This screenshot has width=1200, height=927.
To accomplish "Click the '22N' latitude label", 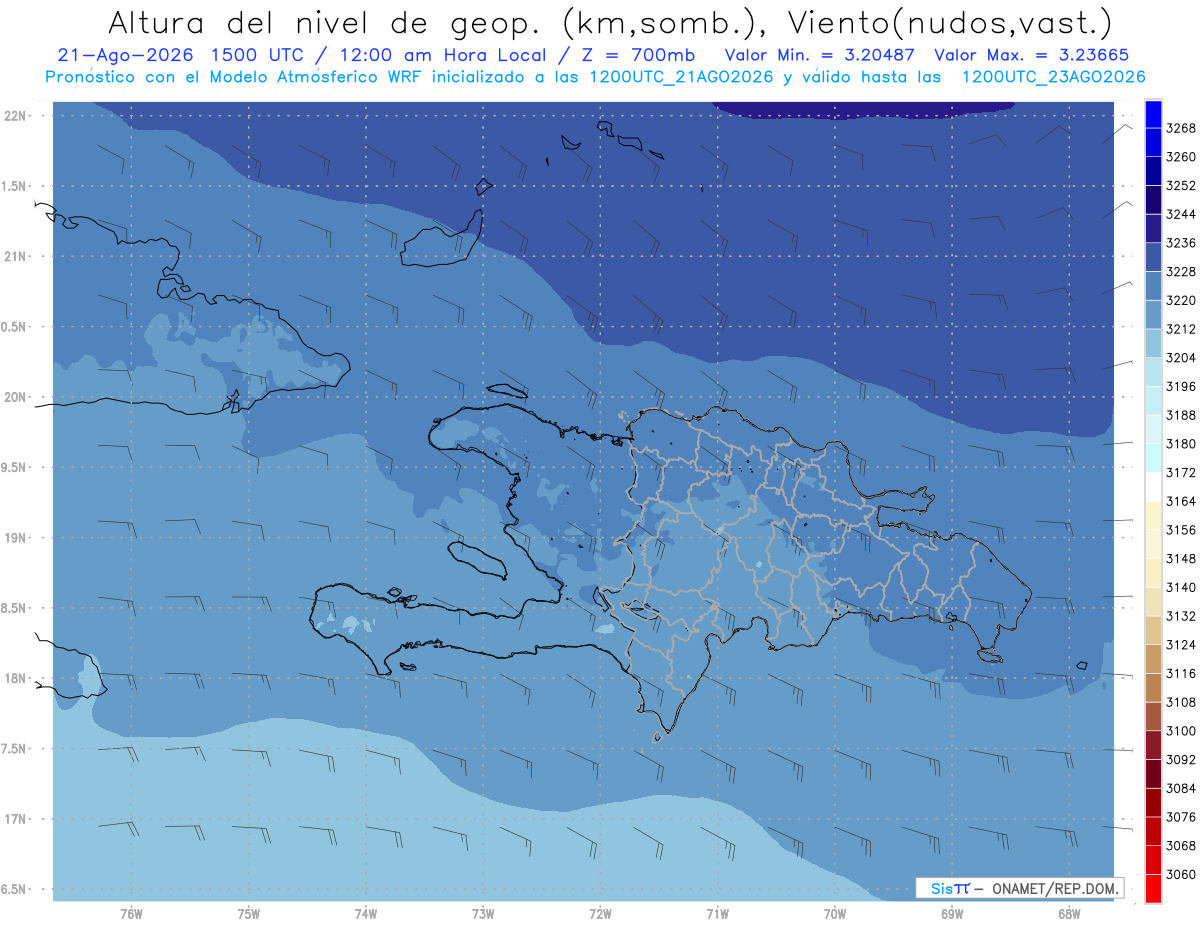I will tap(16, 116).
